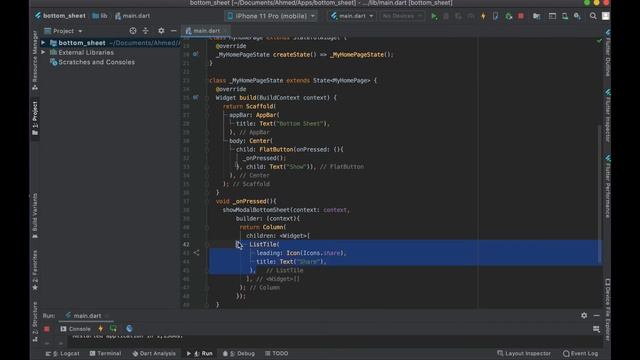Click line number 42 in the gutter
This screenshot has width=640, height=360.
[186, 244]
